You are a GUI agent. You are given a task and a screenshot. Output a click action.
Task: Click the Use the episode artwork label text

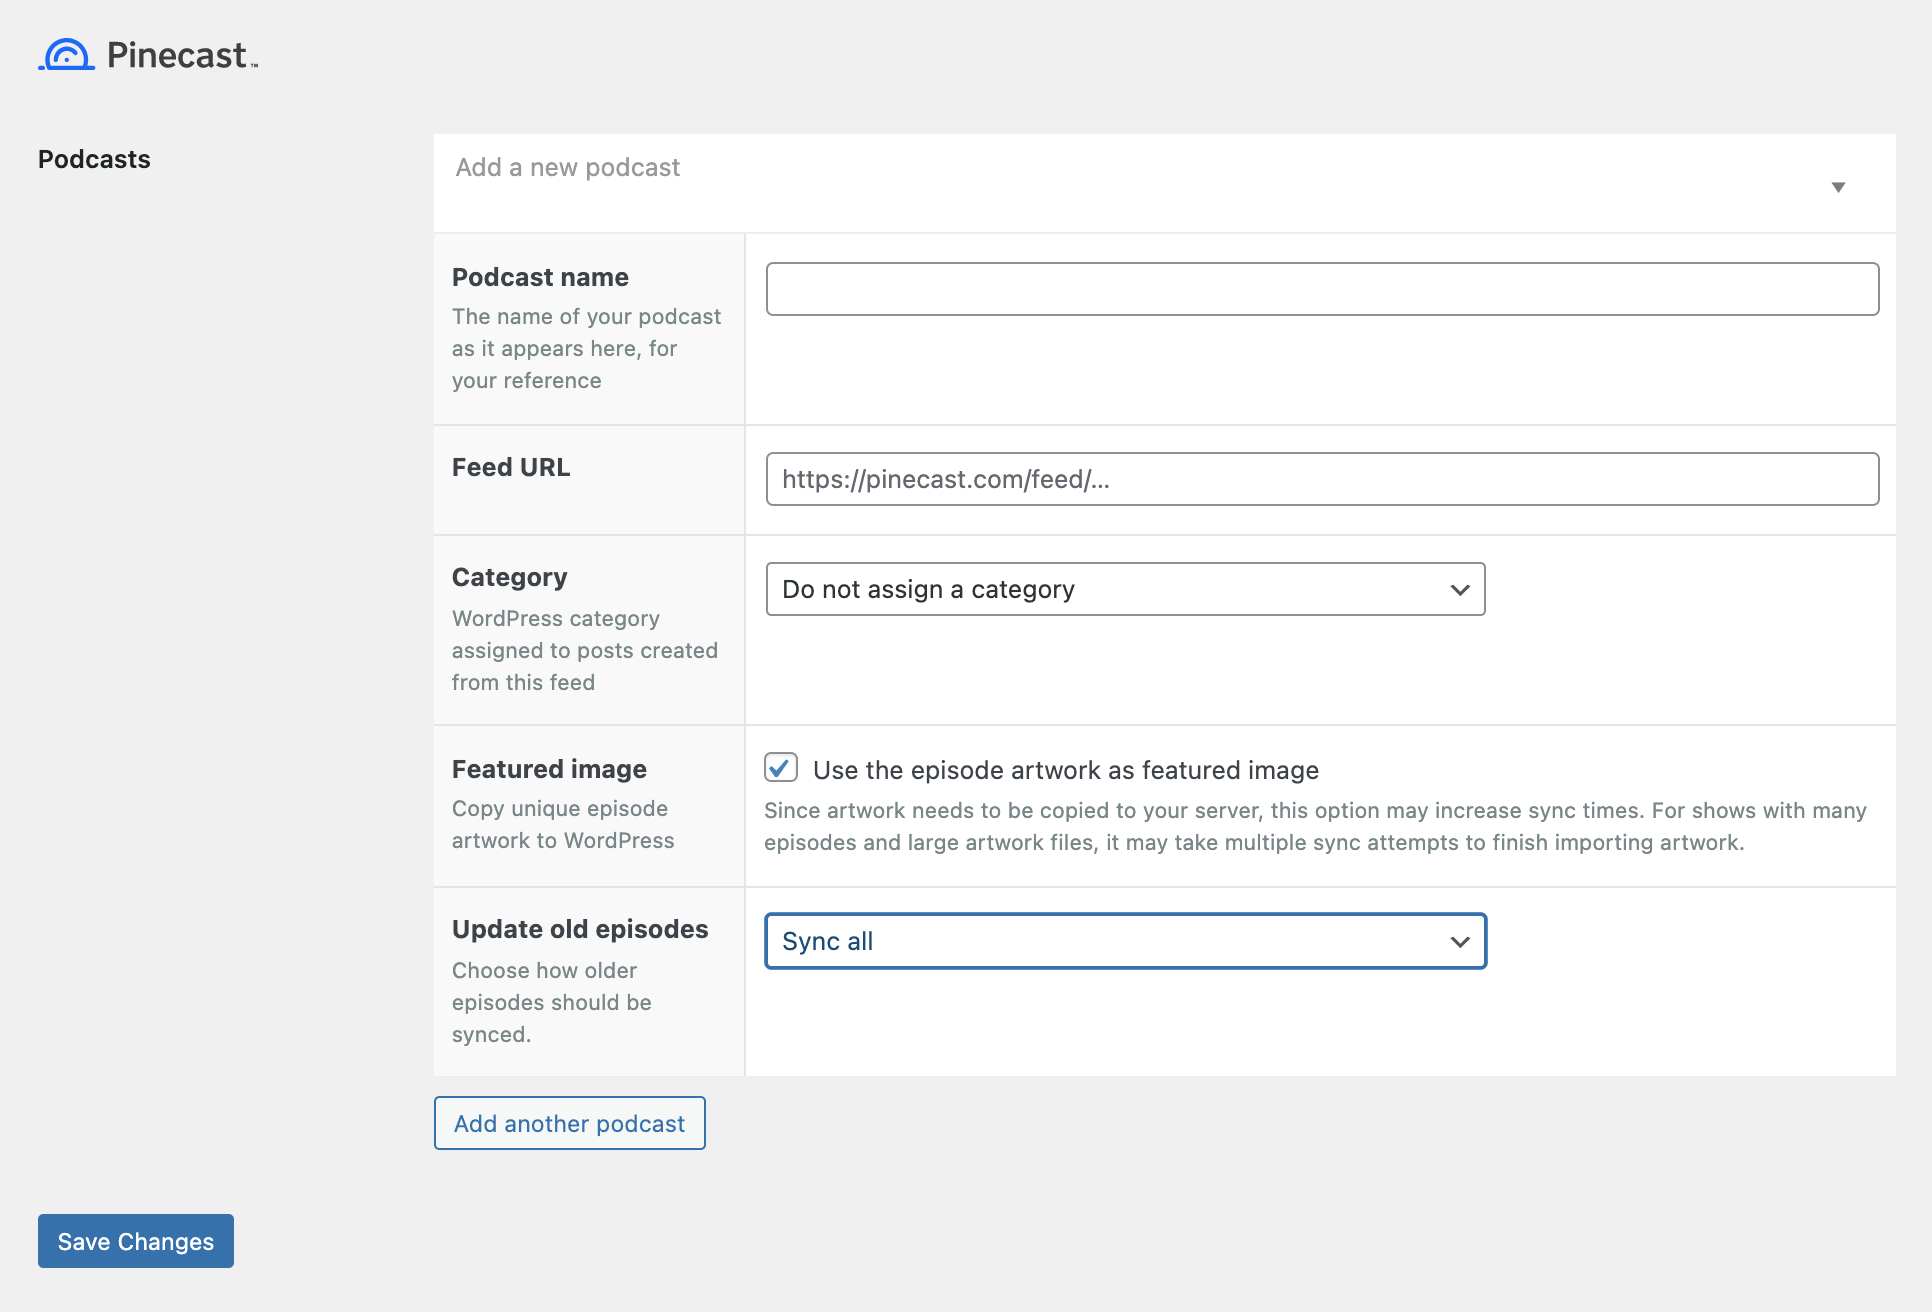[1066, 770]
